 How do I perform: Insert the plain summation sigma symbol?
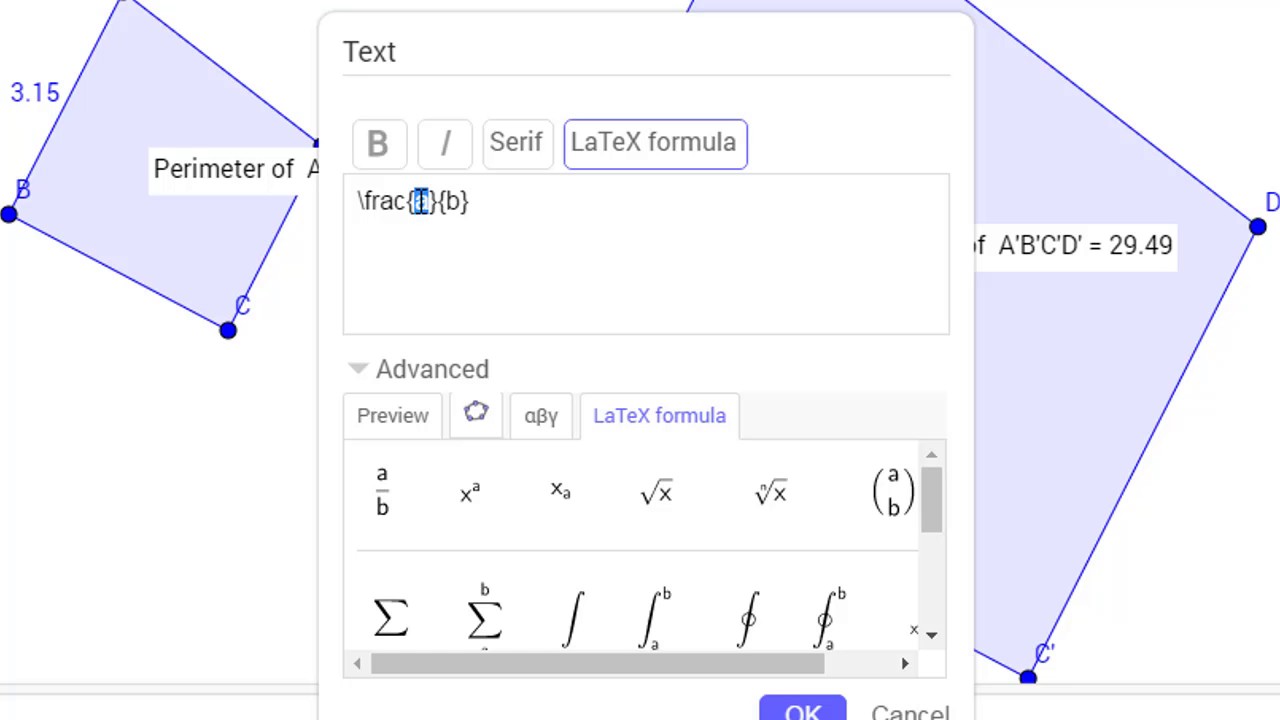pyautogui.click(x=390, y=618)
